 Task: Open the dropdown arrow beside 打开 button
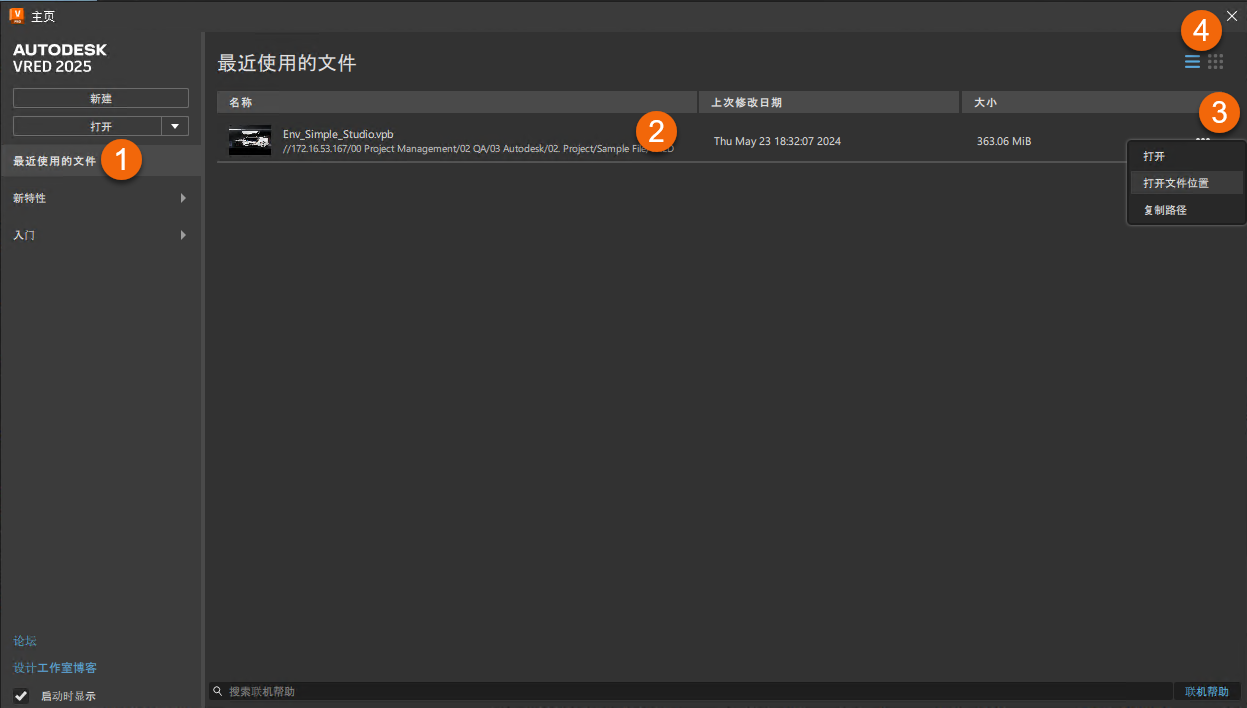(175, 126)
